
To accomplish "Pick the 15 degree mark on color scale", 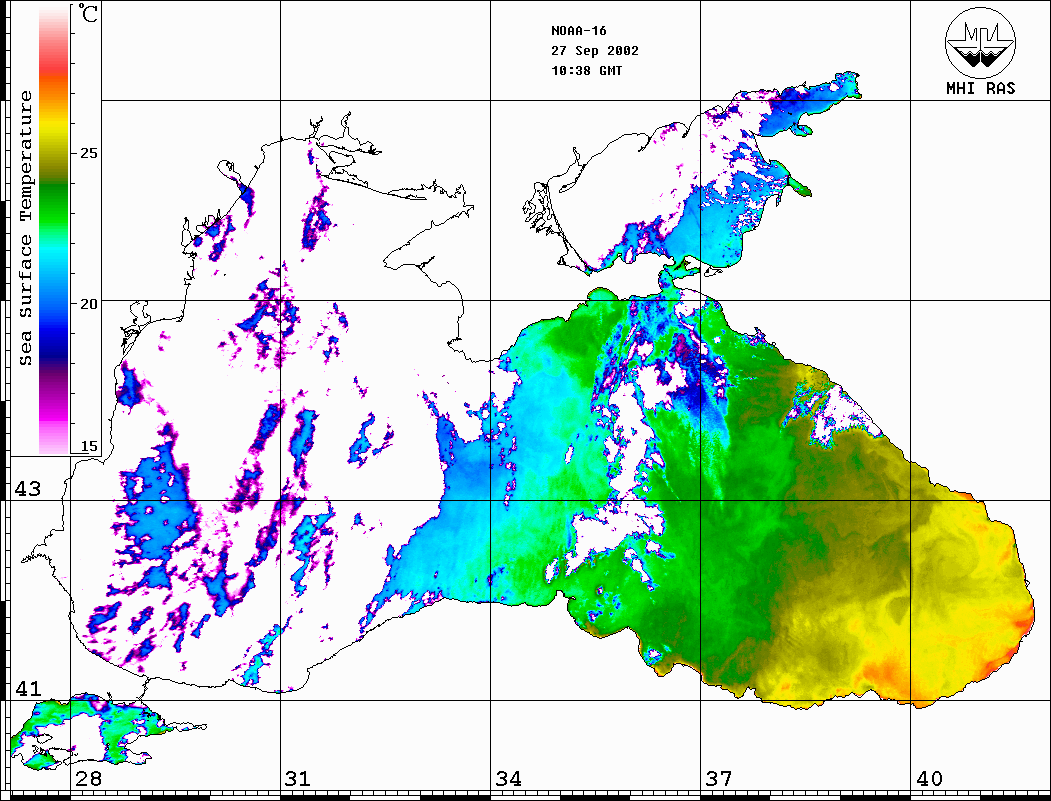I will [x=88, y=446].
